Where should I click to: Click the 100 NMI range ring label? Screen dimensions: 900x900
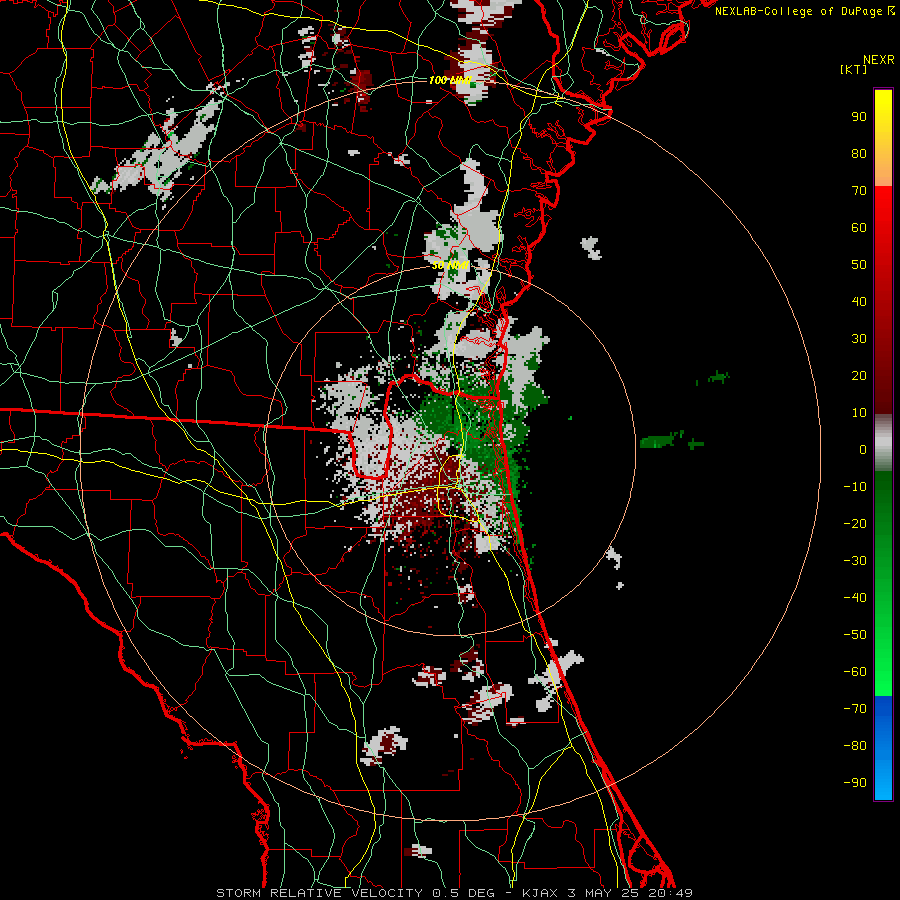coord(449,80)
